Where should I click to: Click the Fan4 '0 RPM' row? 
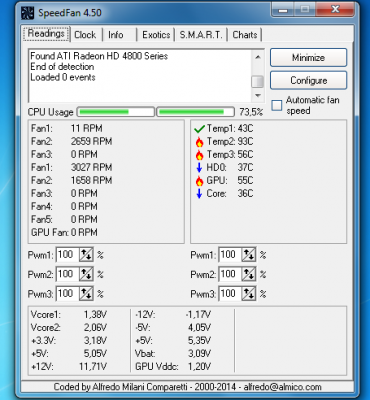[64, 207]
